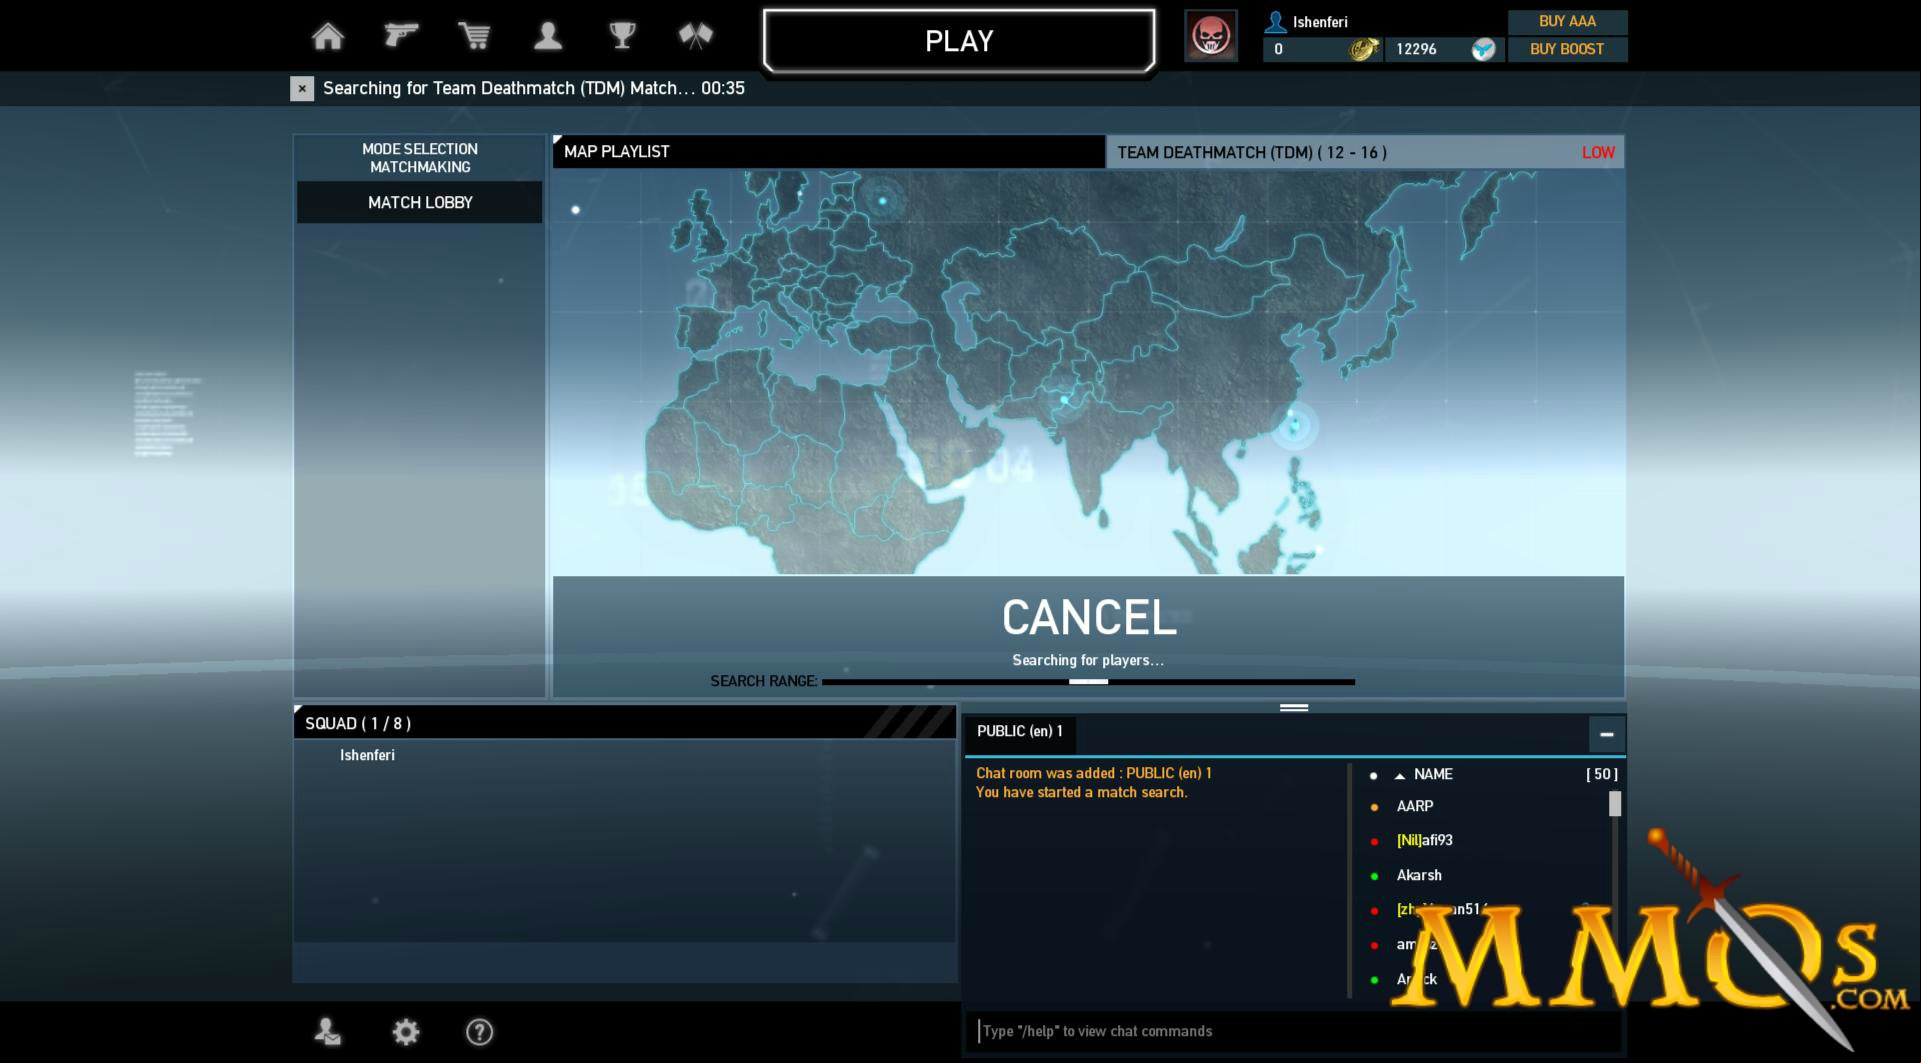Screen dimensions: 1921x1063
Task: Click the LOW population indicator
Action: tap(1598, 153)
